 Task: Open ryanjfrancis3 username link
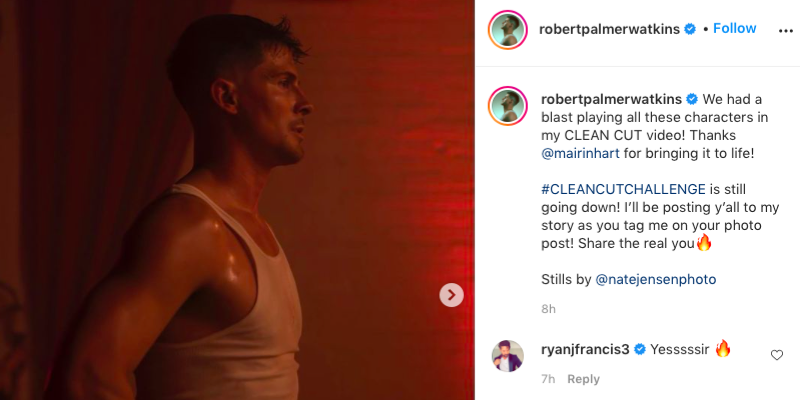[x=583, y=350]
